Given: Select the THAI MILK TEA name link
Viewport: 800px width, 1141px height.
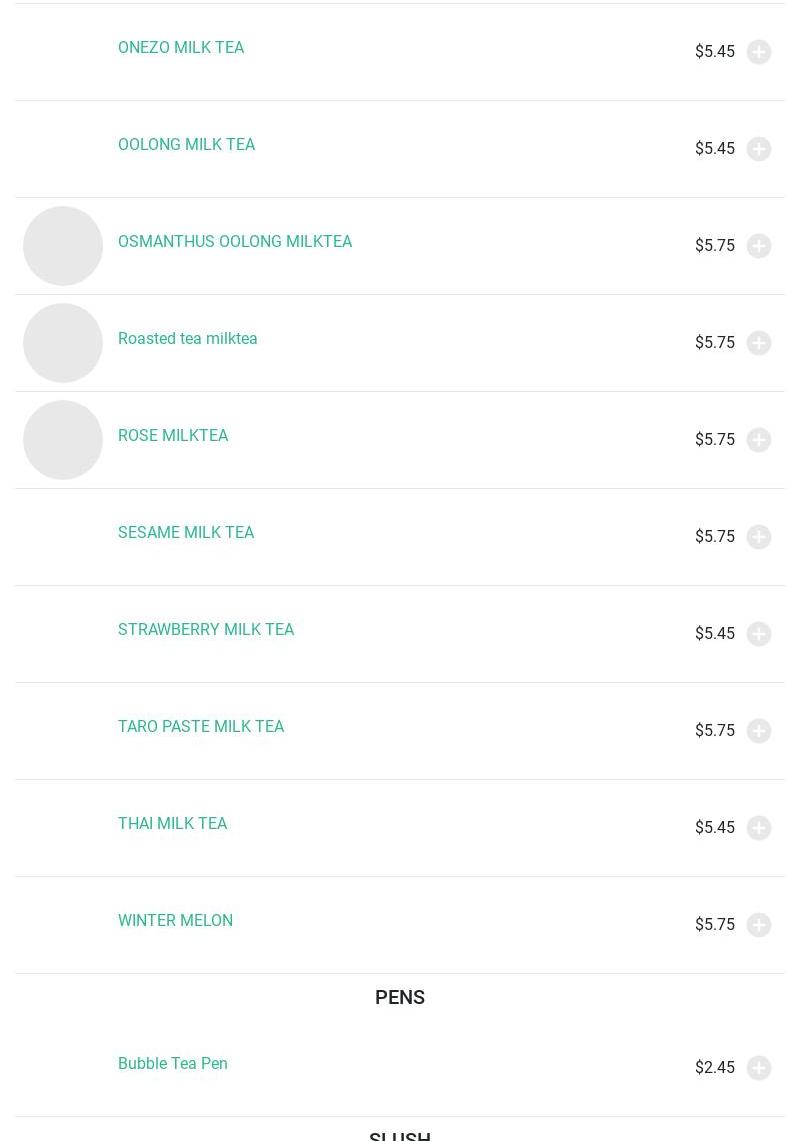Looking at the screenshot, I should coord(172,824).
